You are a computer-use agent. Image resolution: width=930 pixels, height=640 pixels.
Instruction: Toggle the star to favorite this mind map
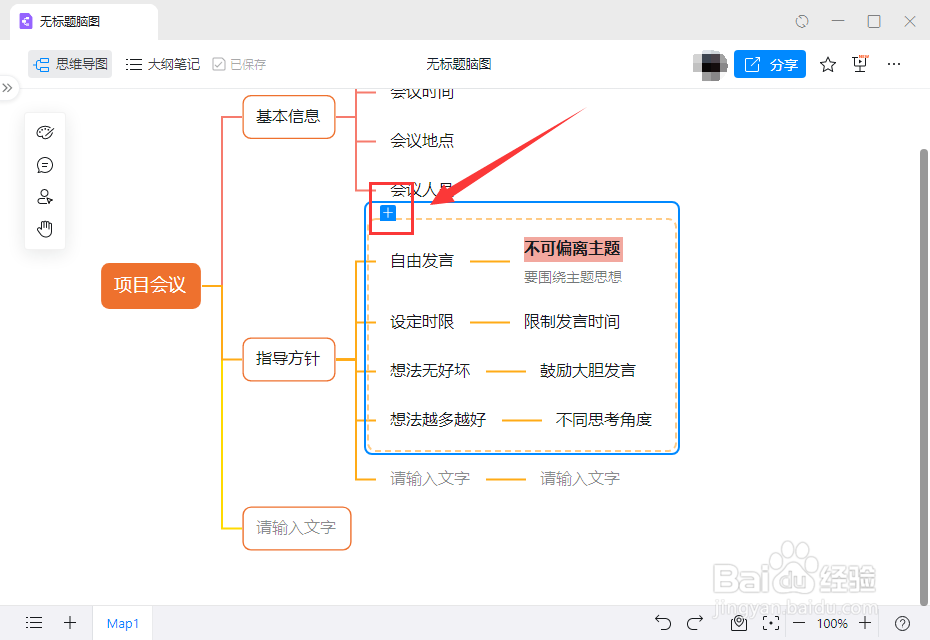(827, 63)
